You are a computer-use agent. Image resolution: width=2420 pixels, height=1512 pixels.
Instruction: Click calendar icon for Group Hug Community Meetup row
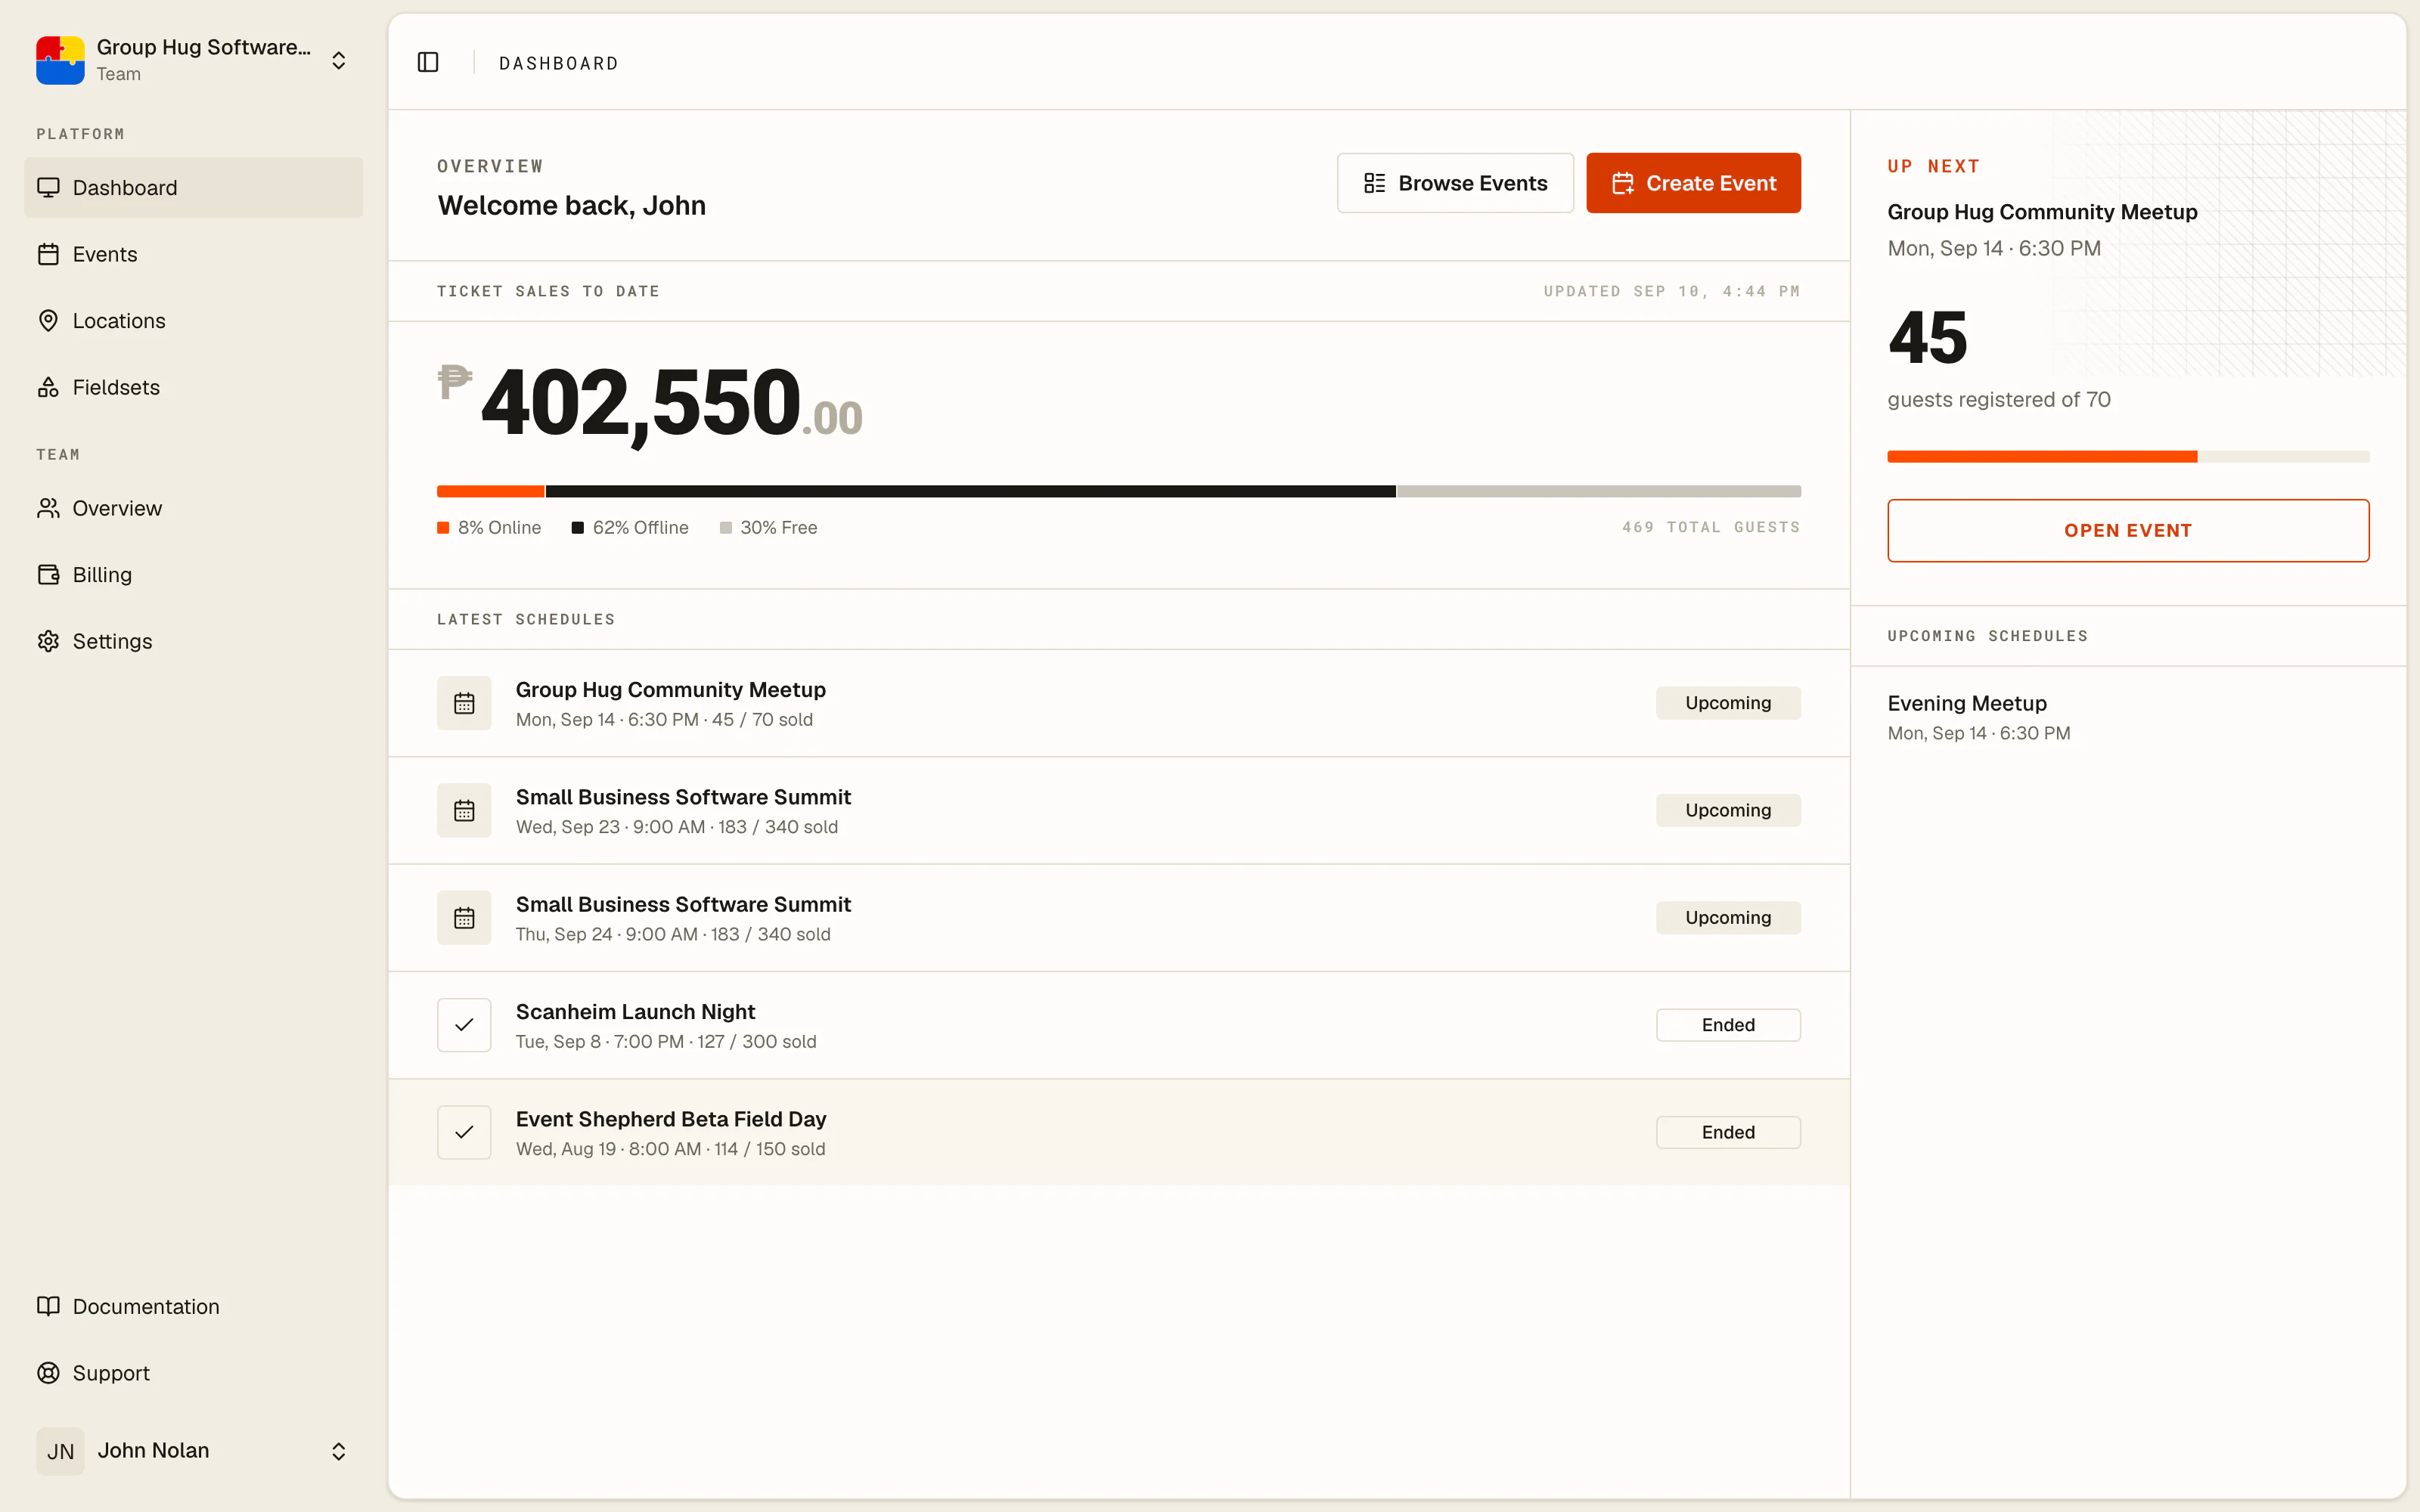tap(464, 703)
